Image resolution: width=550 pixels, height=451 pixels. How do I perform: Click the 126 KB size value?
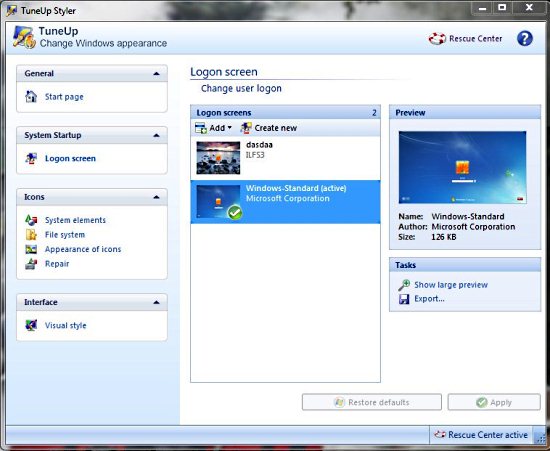[444, 237]
